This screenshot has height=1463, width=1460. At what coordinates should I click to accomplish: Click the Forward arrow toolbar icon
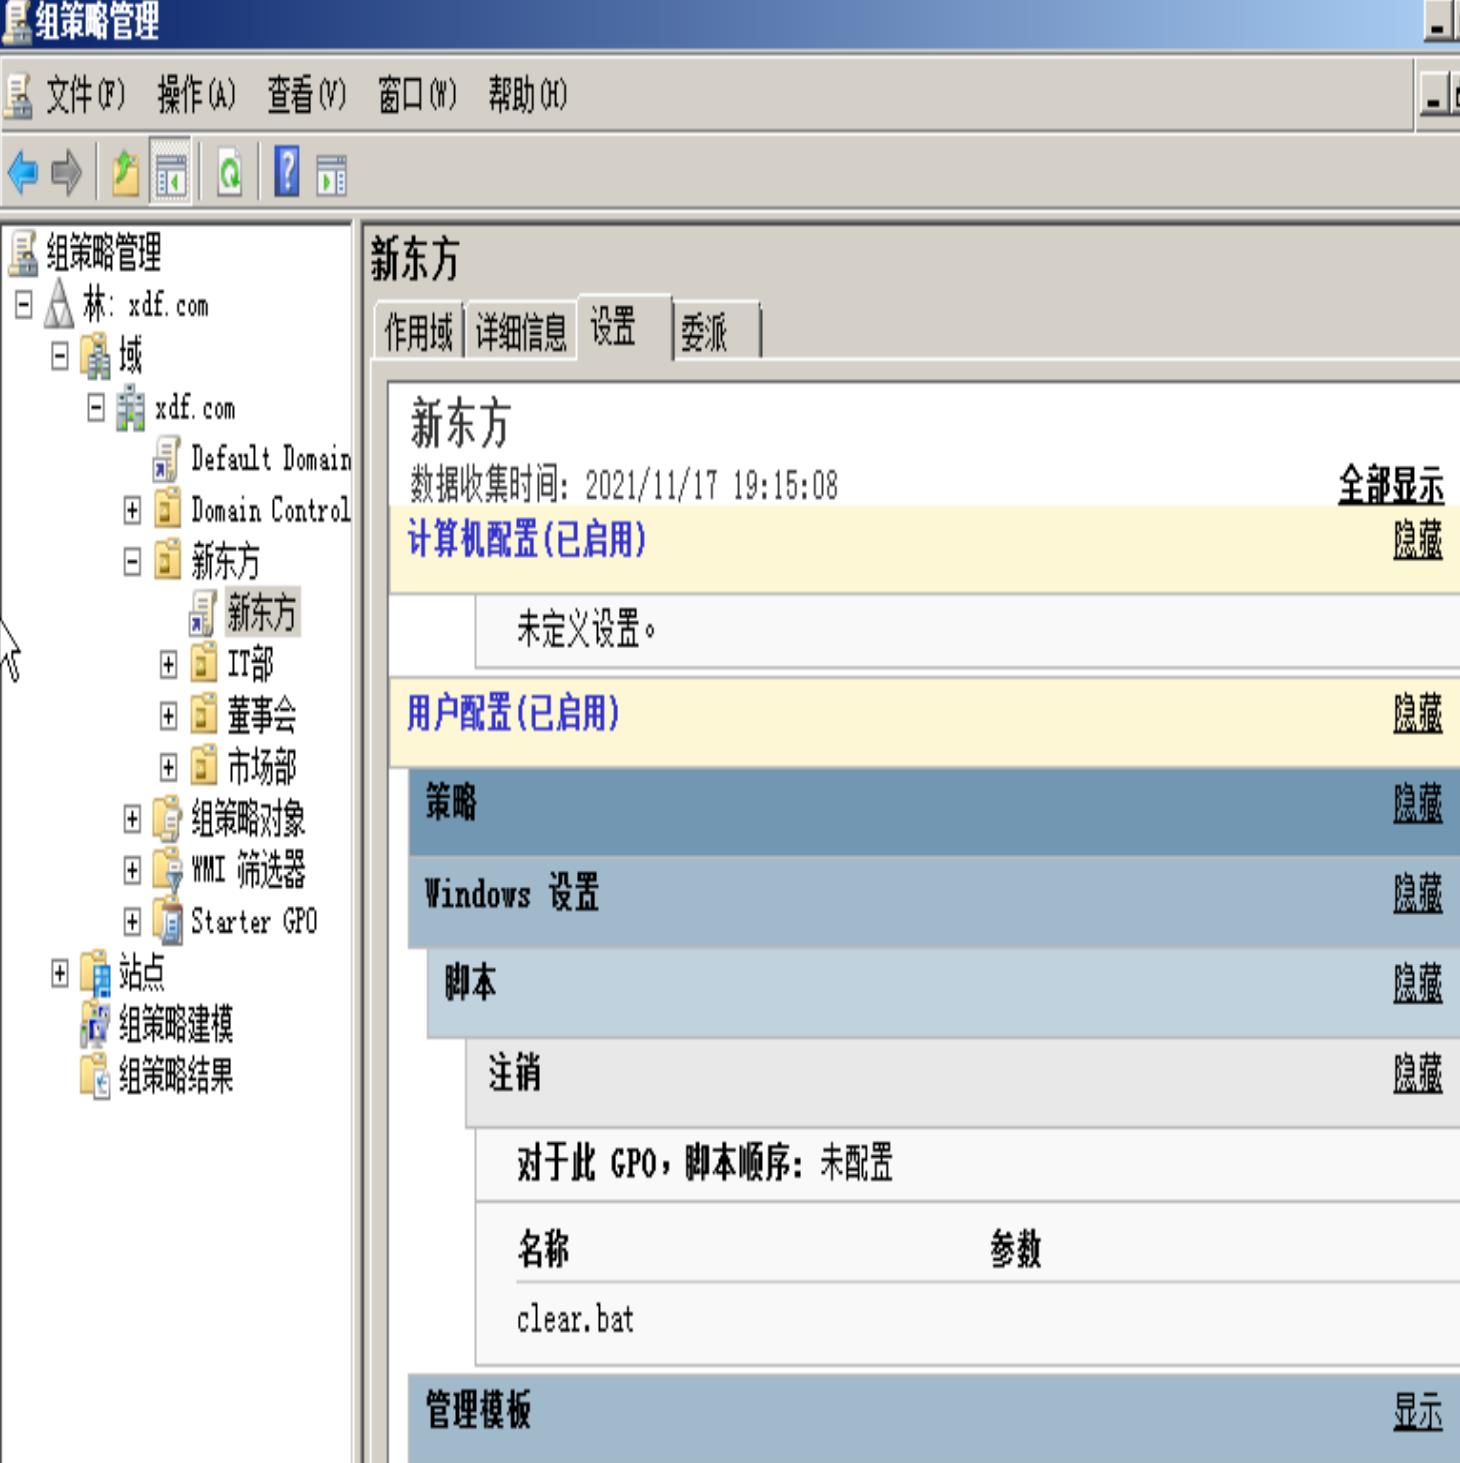66,173
